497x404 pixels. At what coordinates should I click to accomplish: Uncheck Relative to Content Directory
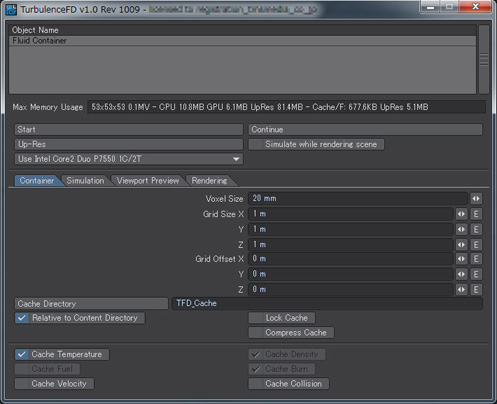(80, 318)
